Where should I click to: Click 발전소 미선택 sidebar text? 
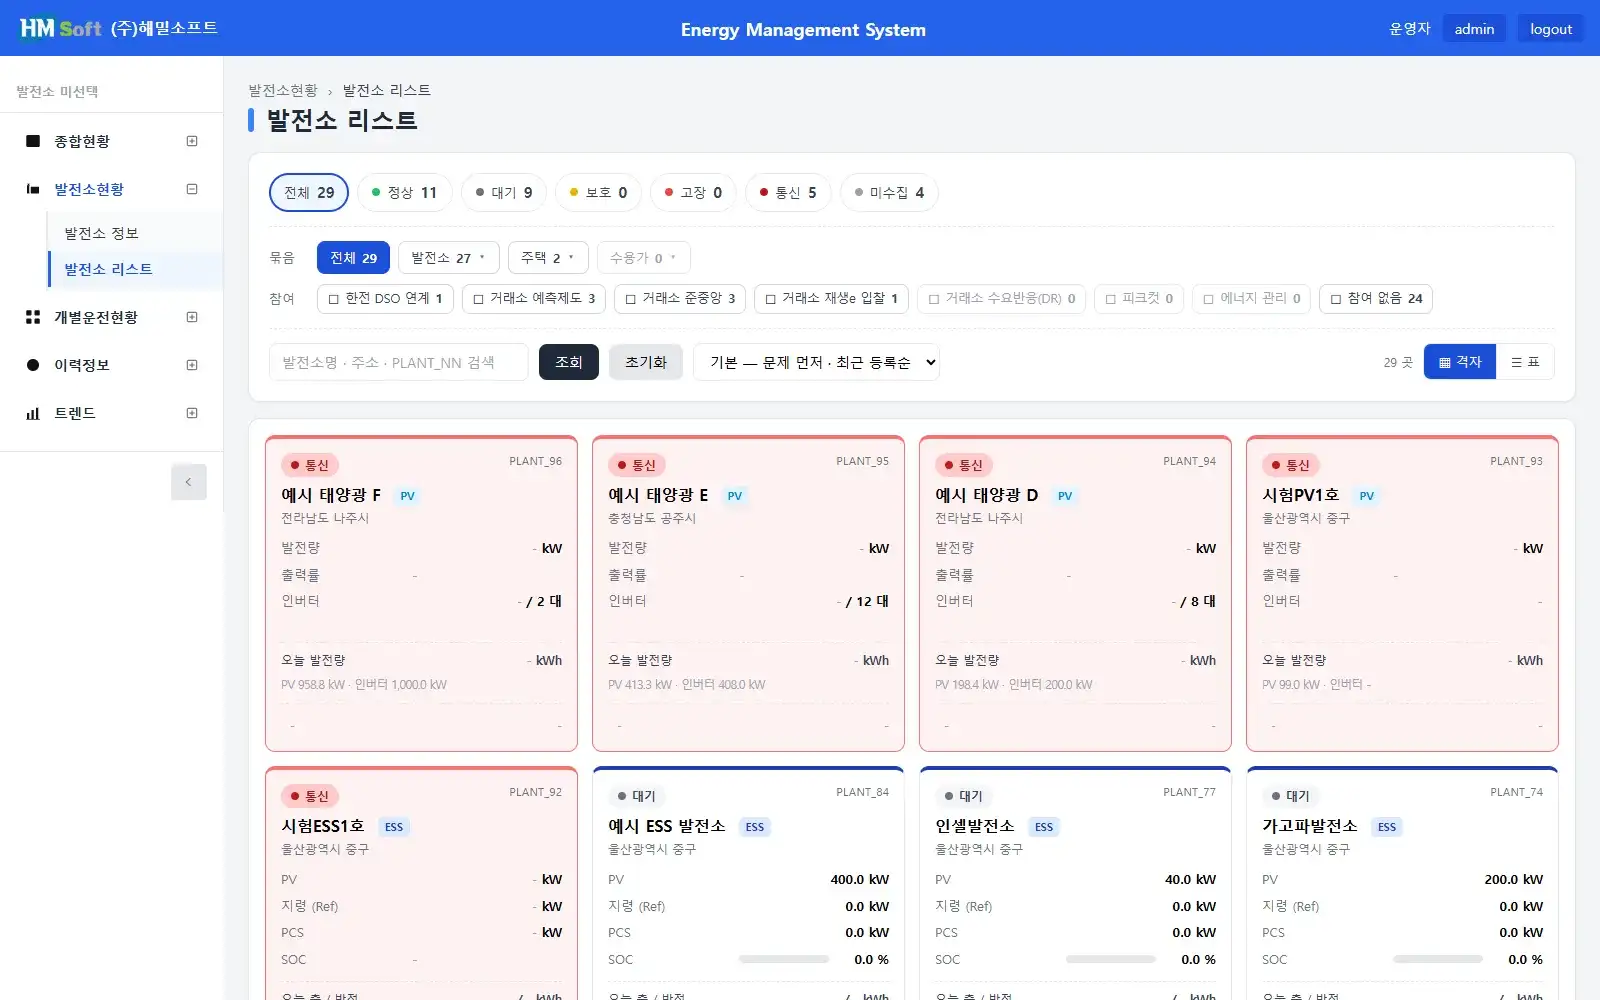(57, 92)
